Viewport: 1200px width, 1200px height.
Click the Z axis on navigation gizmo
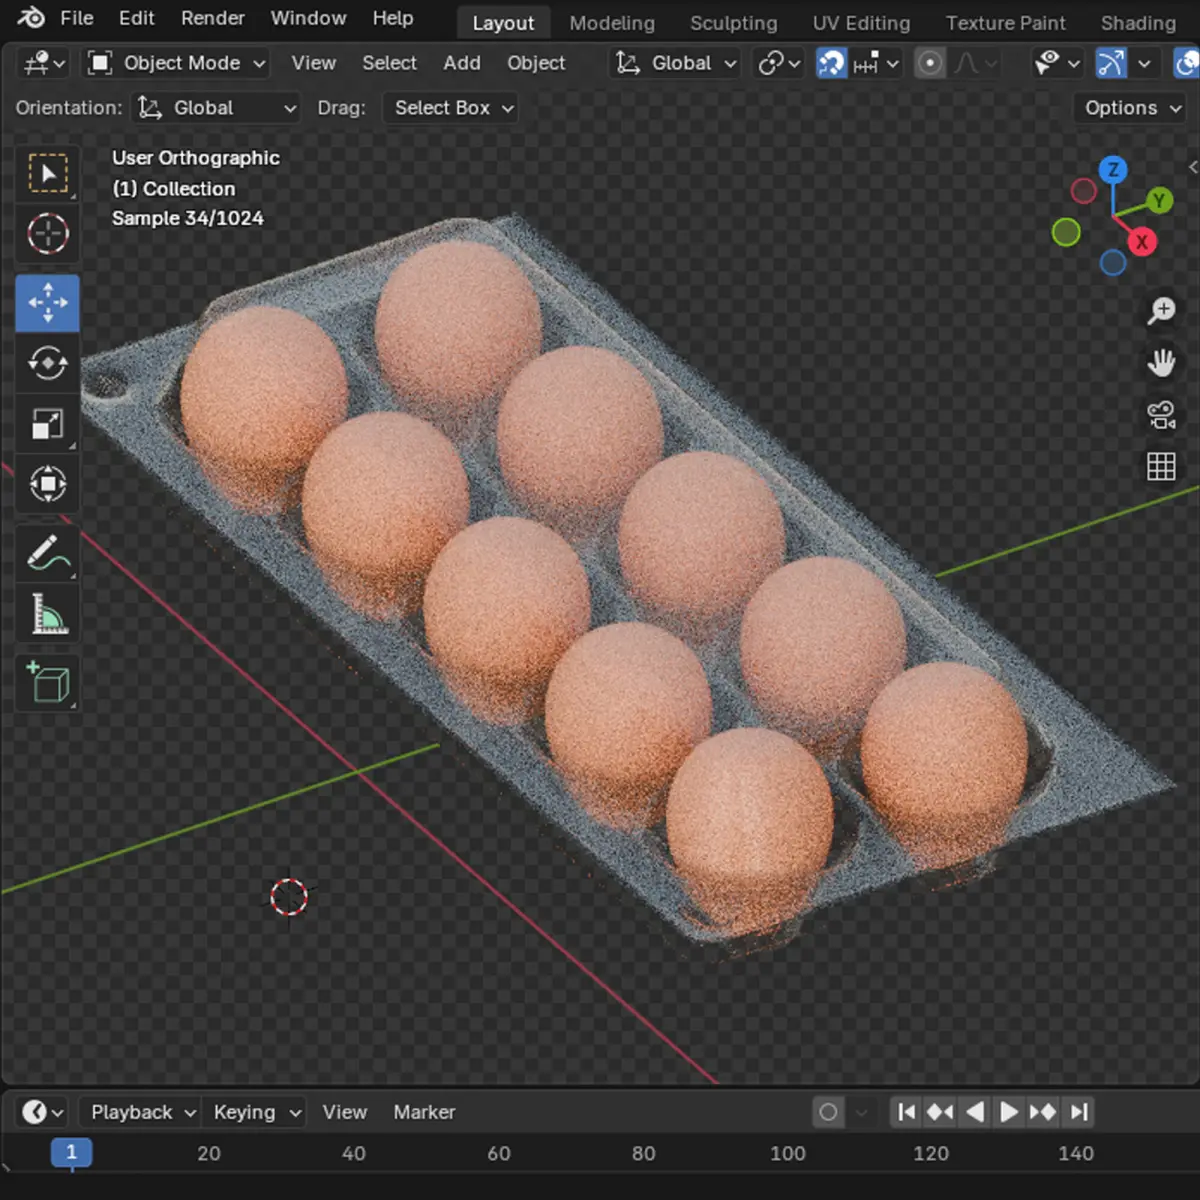[x=1113, y=170]
